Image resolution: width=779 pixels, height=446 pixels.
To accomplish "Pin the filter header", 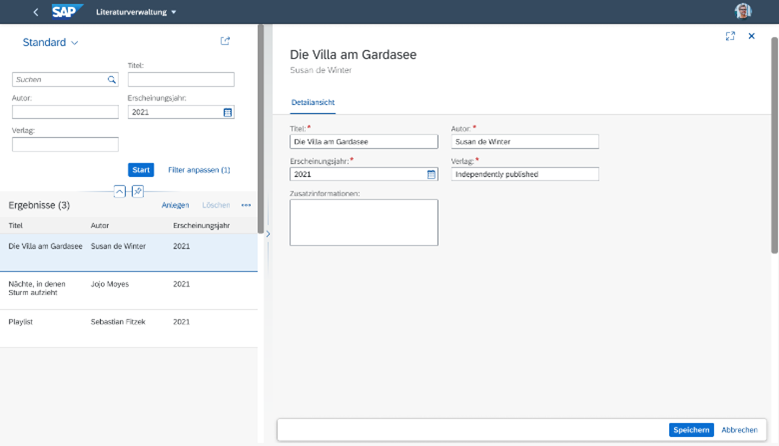I will point(138,191).
